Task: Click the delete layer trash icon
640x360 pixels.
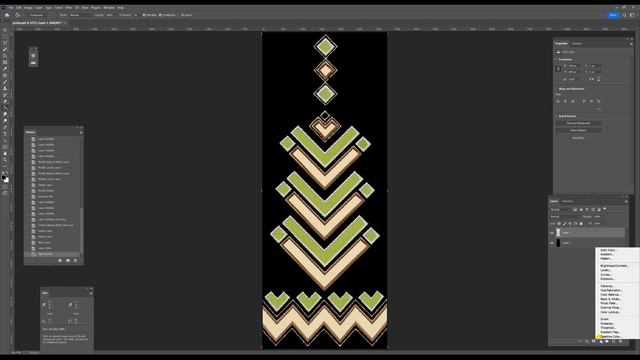Action: [x=620, y=341]
